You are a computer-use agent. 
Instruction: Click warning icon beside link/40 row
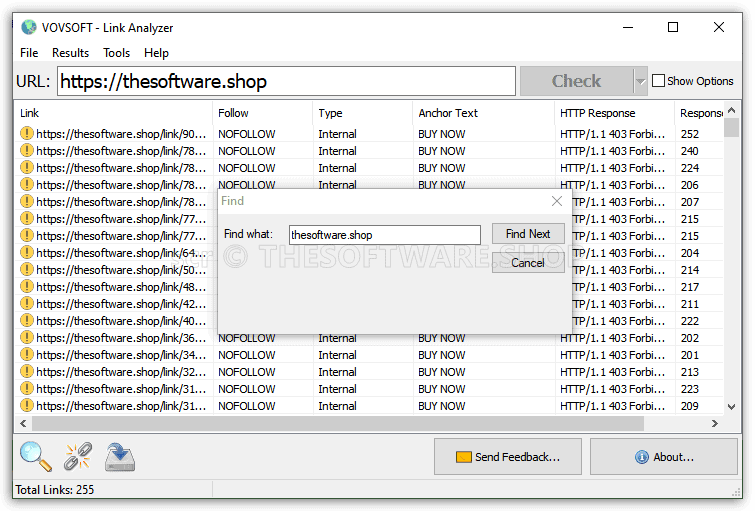click(26, 320)
